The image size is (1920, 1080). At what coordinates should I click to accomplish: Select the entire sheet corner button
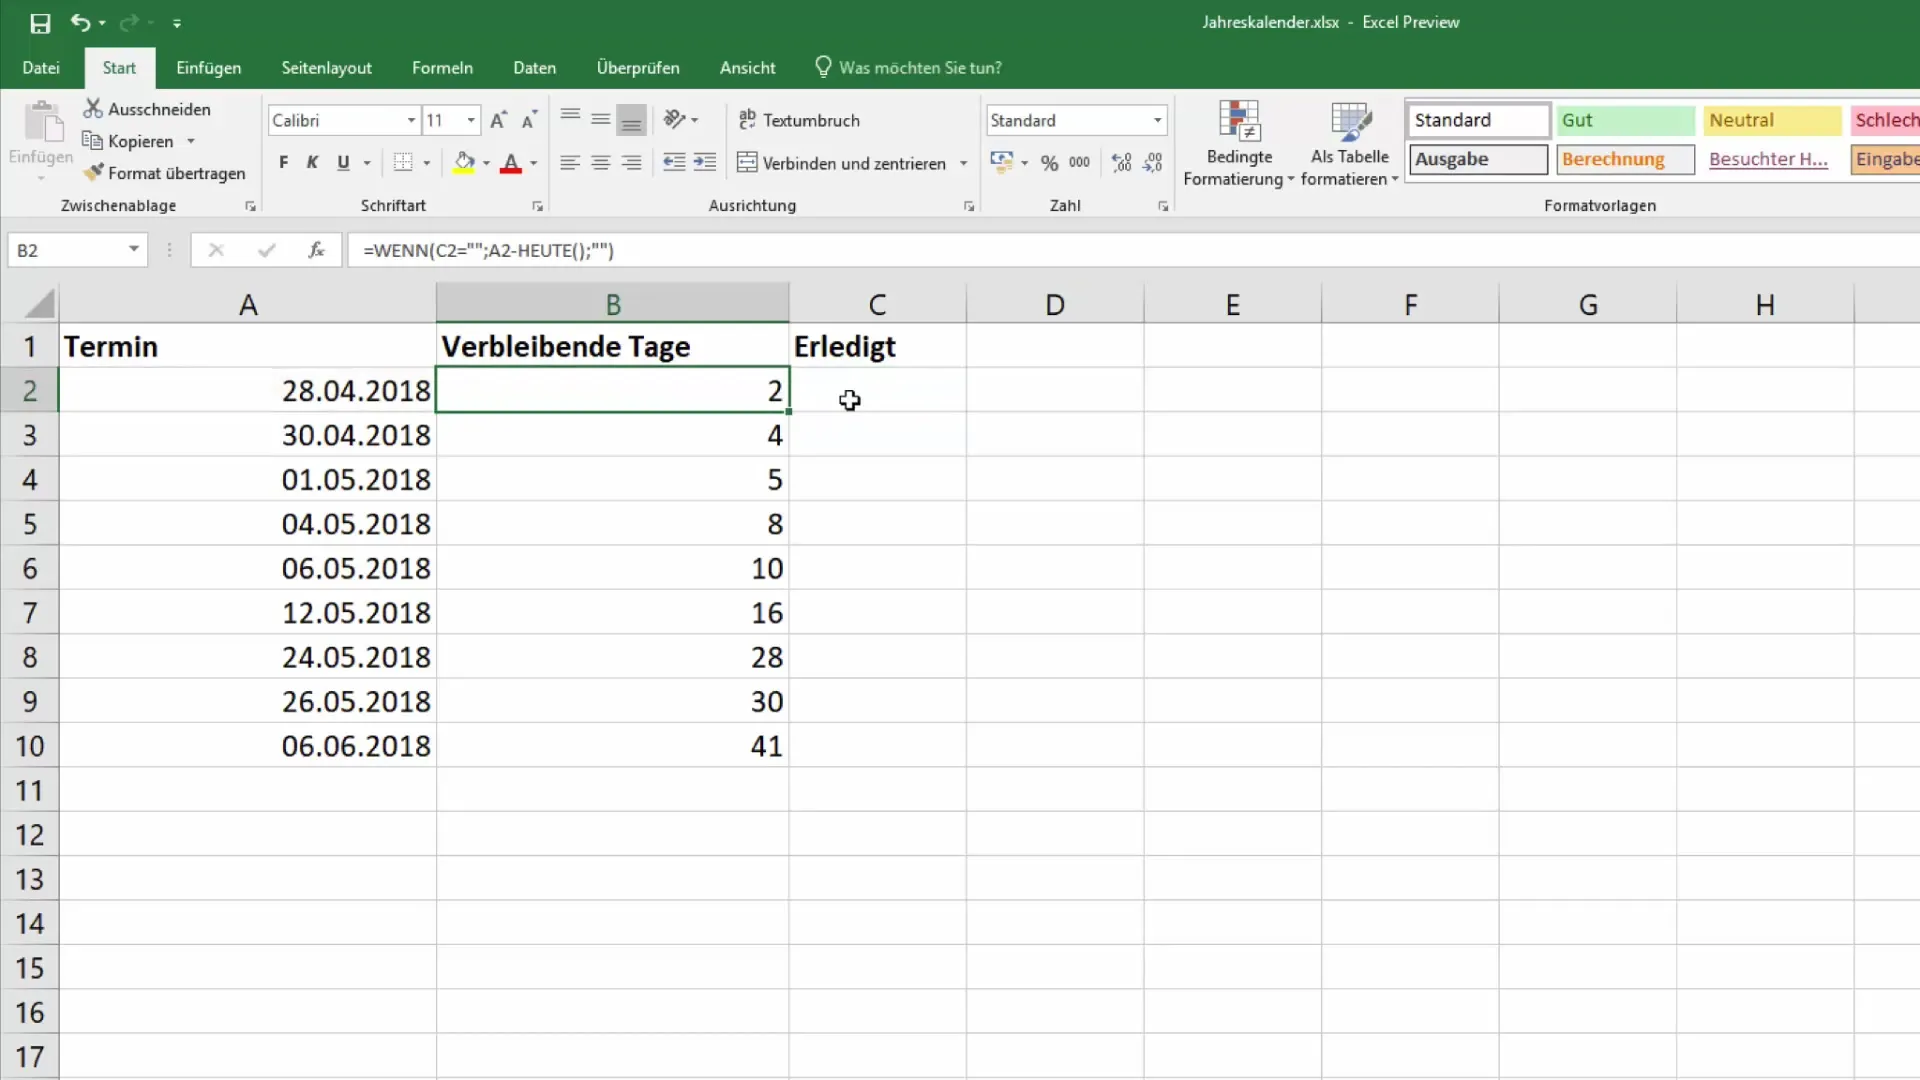coord(30,303)
